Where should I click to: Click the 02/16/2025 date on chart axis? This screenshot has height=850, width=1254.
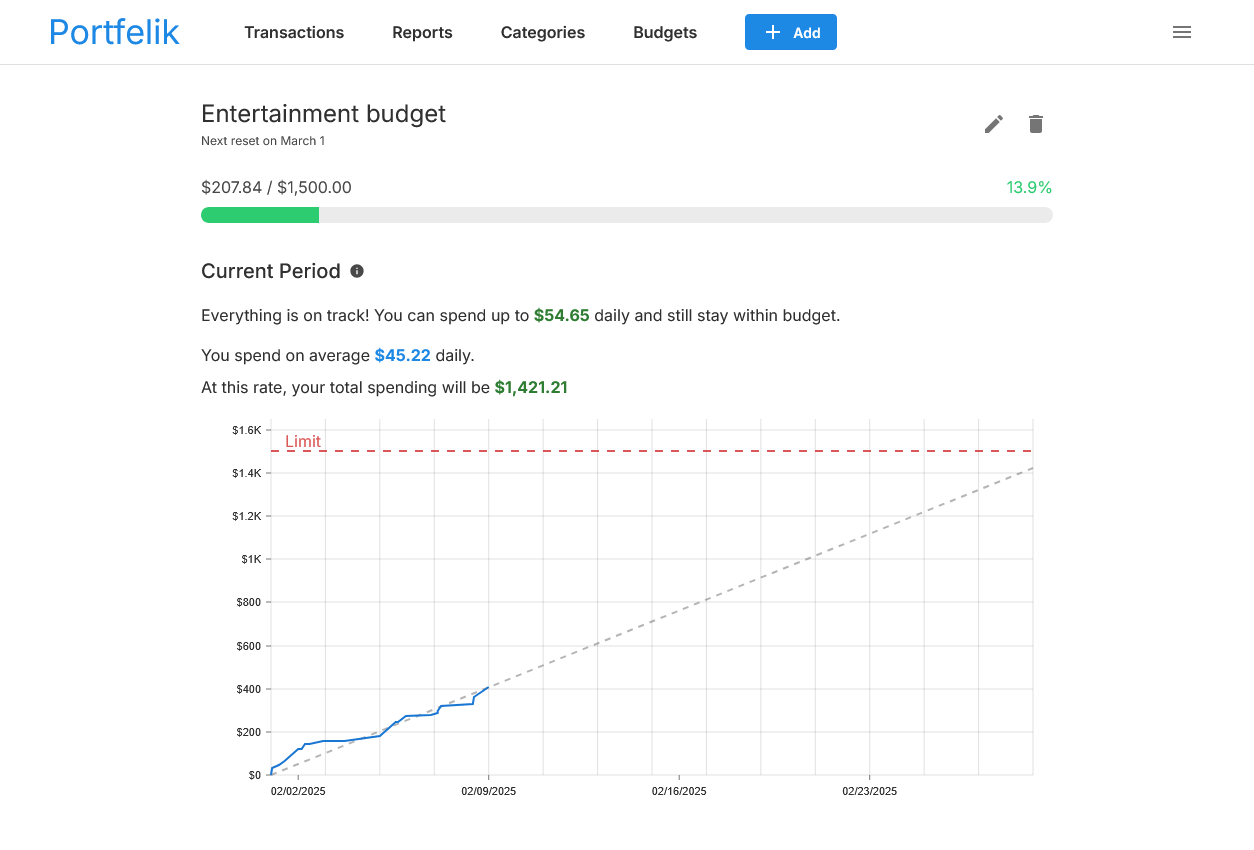click(x=679, y=791)
